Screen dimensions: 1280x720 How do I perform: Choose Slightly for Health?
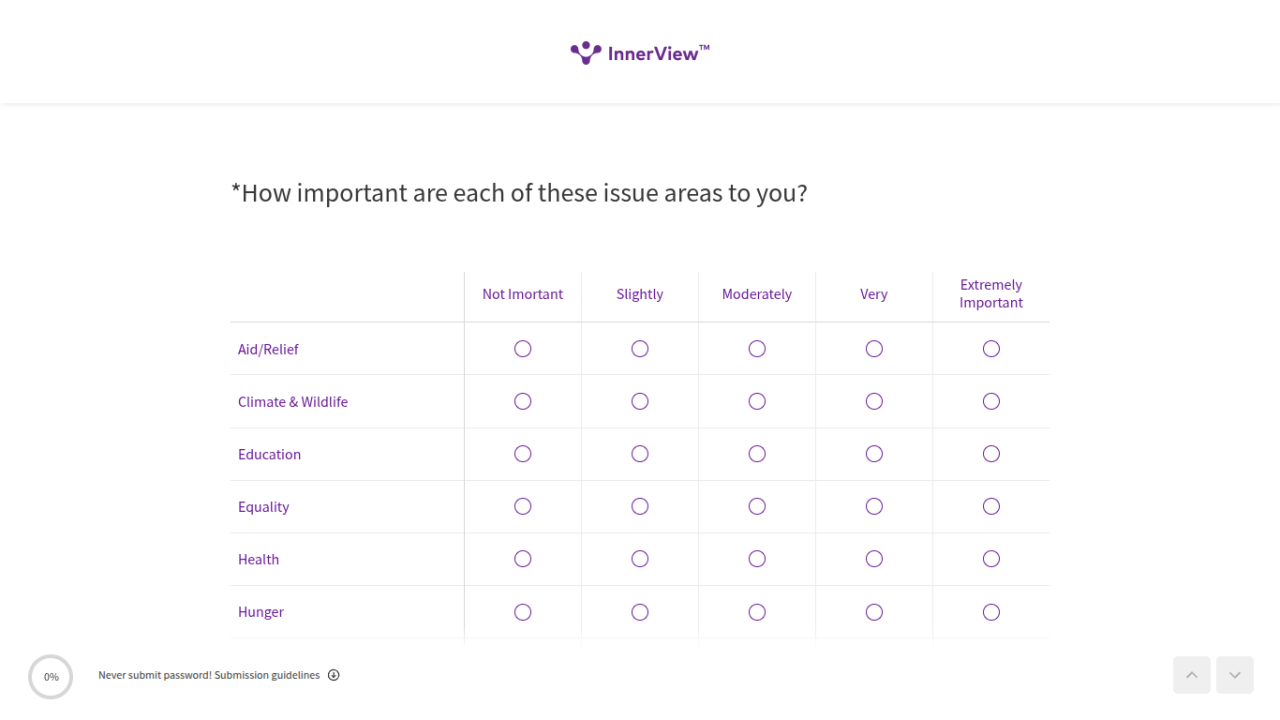(x=640, y=559)
